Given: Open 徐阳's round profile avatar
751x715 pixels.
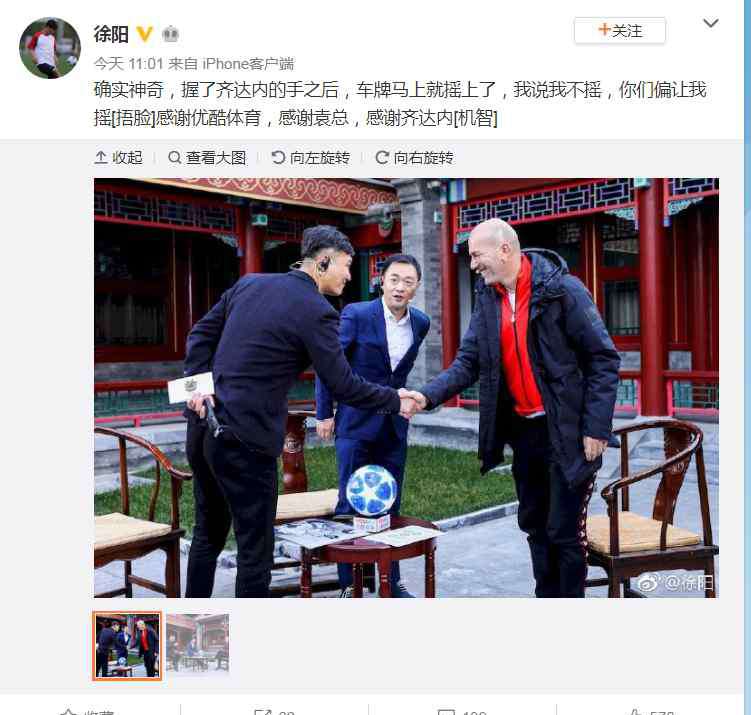Looking at the screenshot, I should coord(50,48).
